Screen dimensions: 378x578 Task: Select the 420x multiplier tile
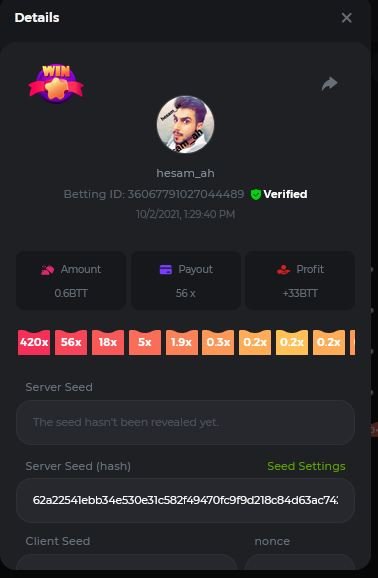[34, 342]
